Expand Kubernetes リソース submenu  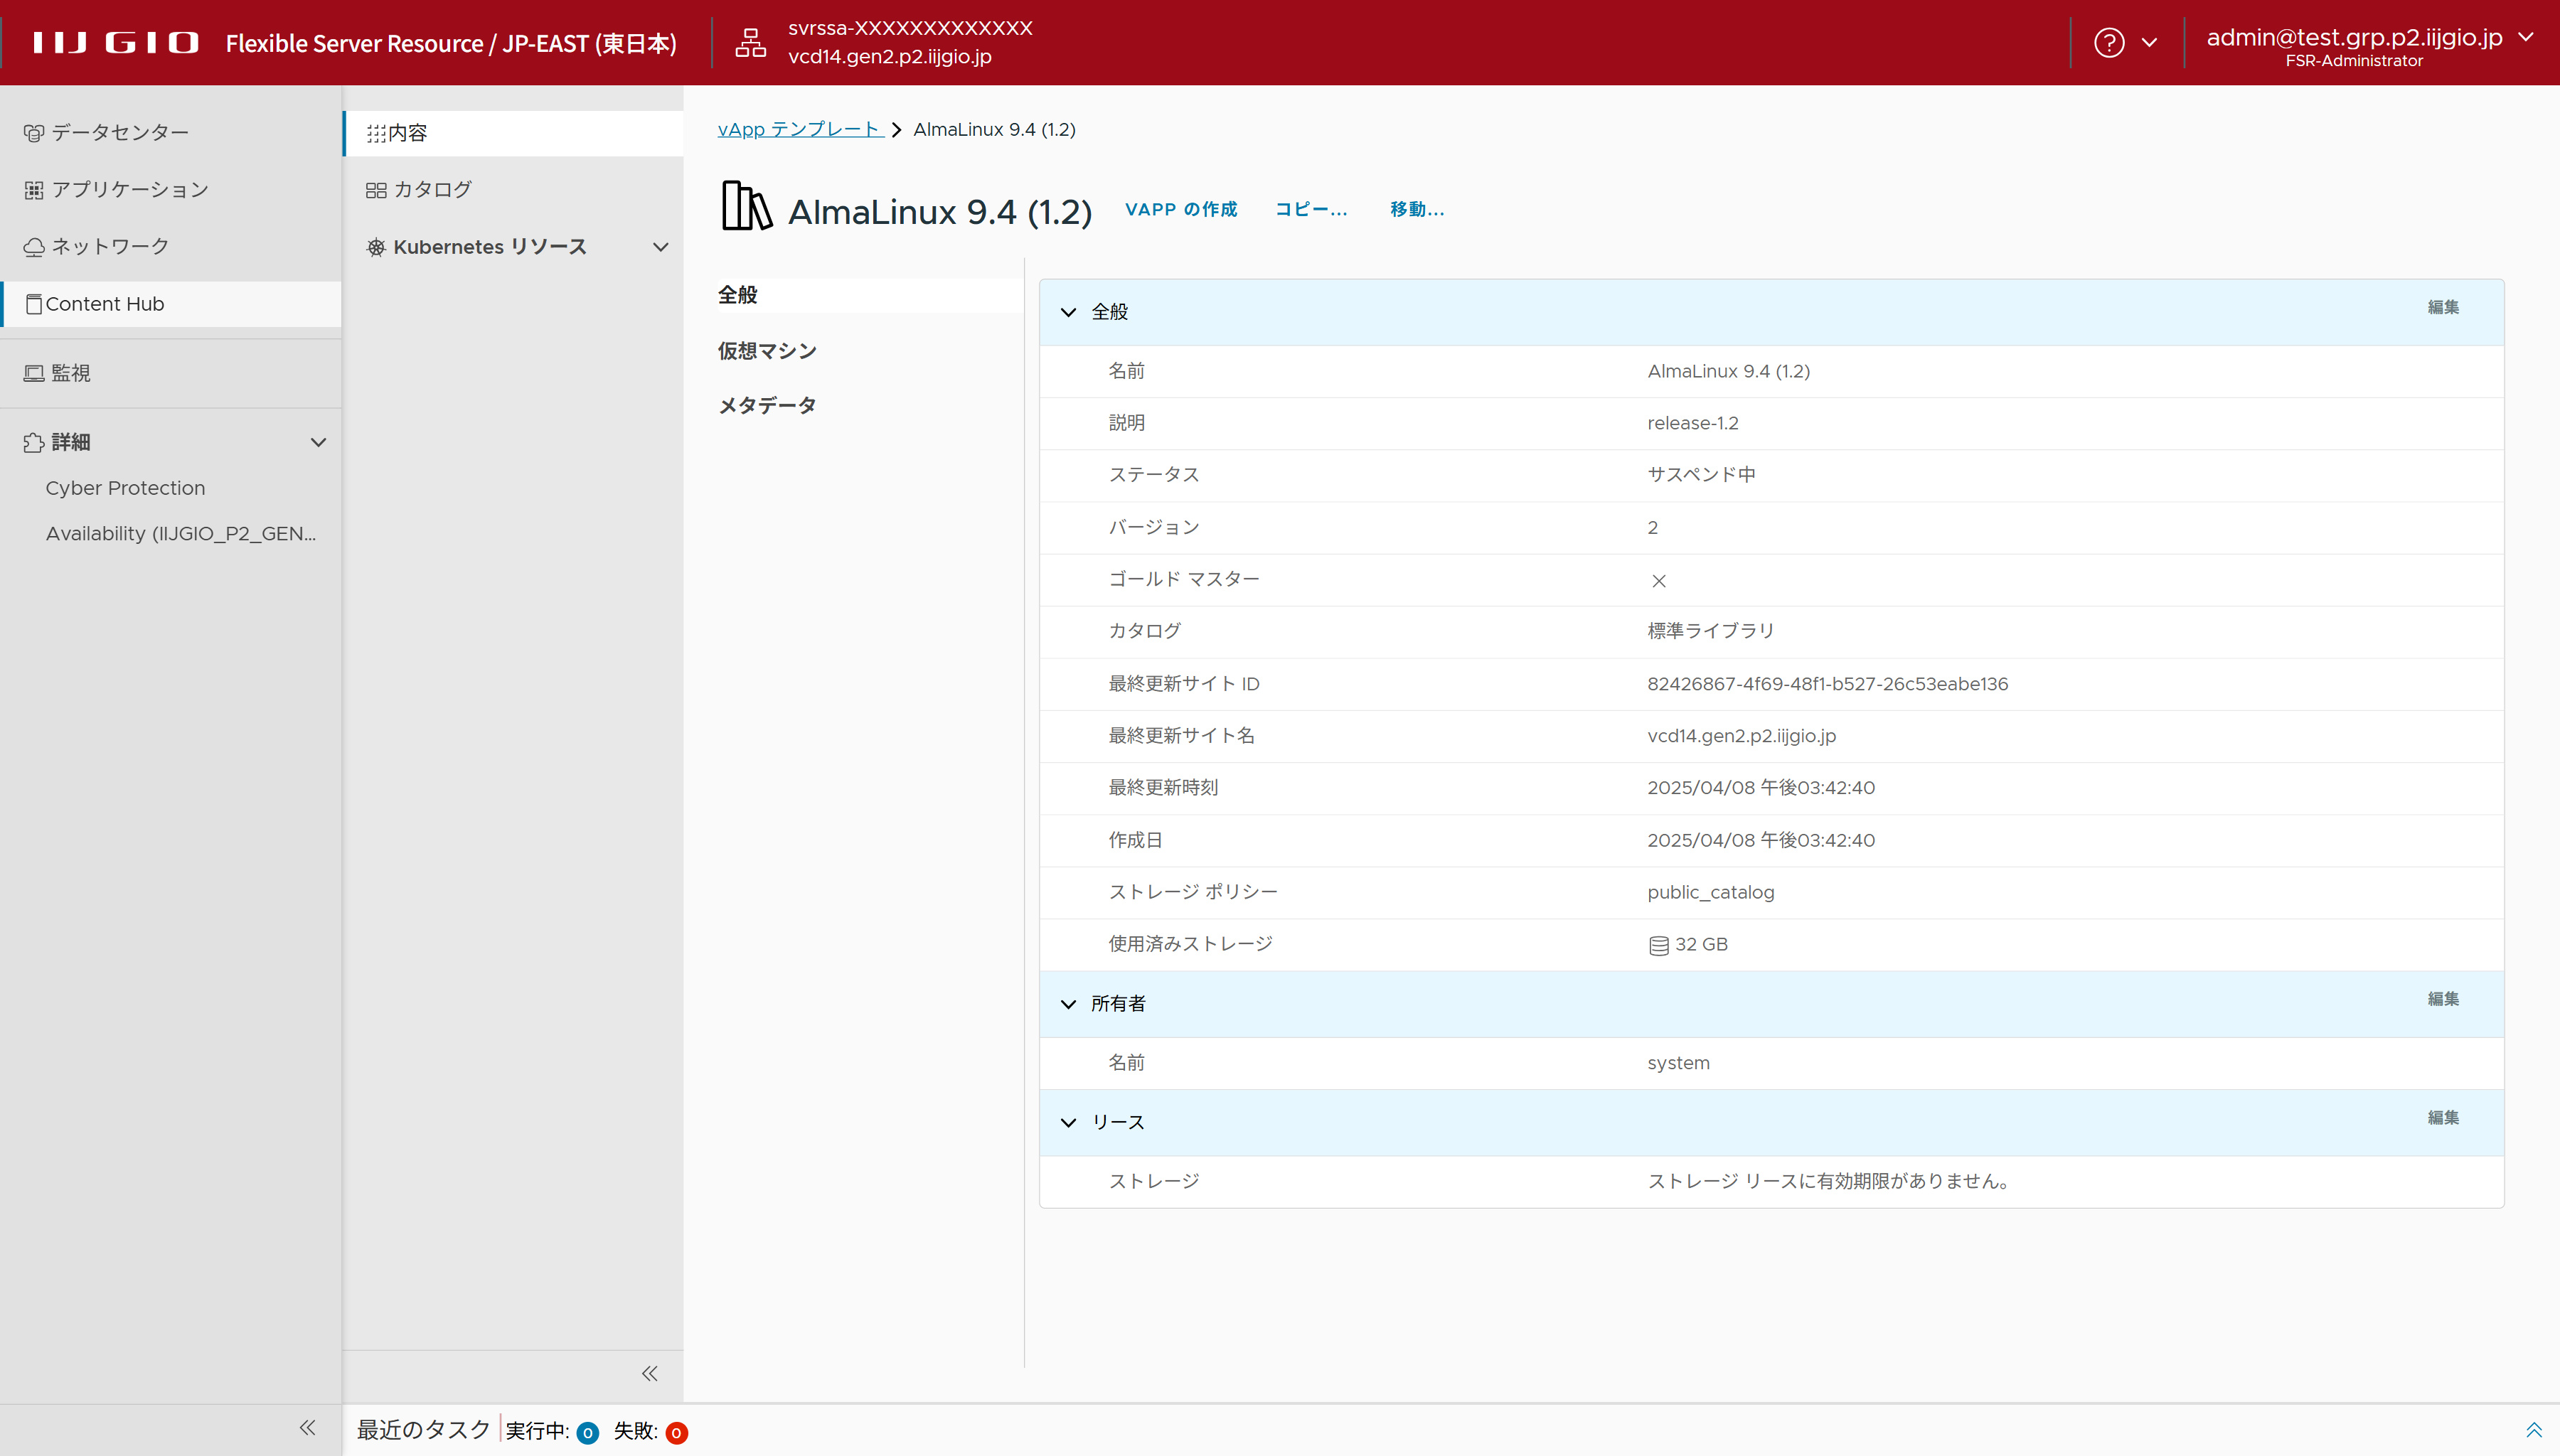point(660,247)
